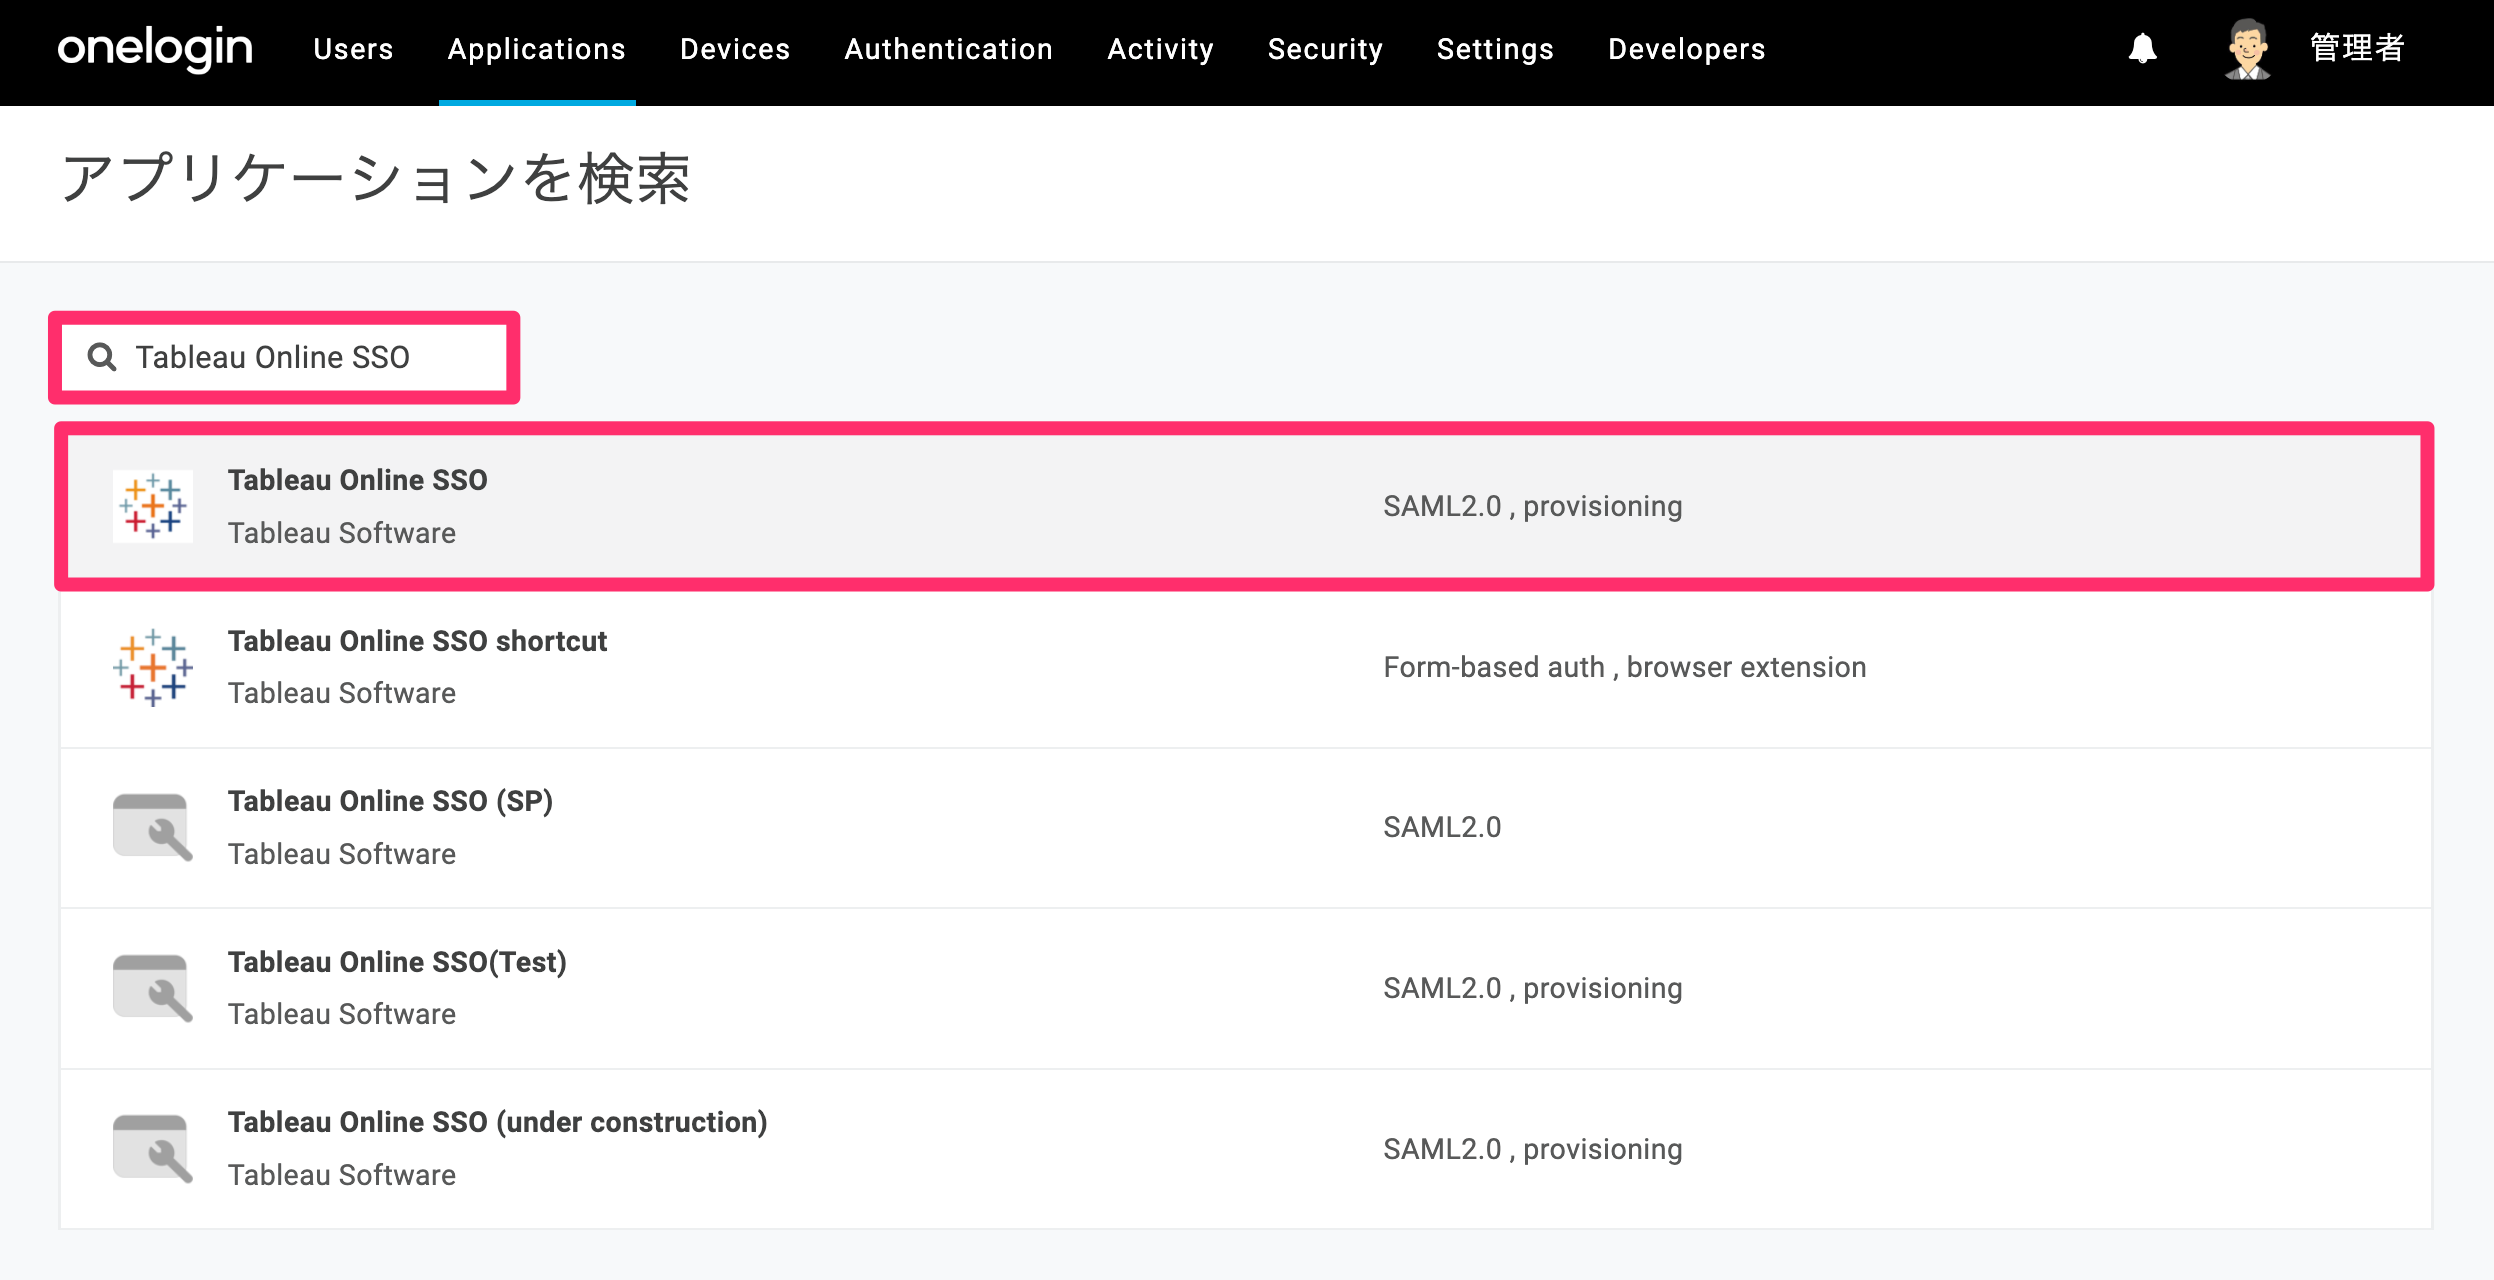Image resolution: width=2494 pixels, height=1280 pixels.
Task: Open the notifications bell
Action: 2142,48
